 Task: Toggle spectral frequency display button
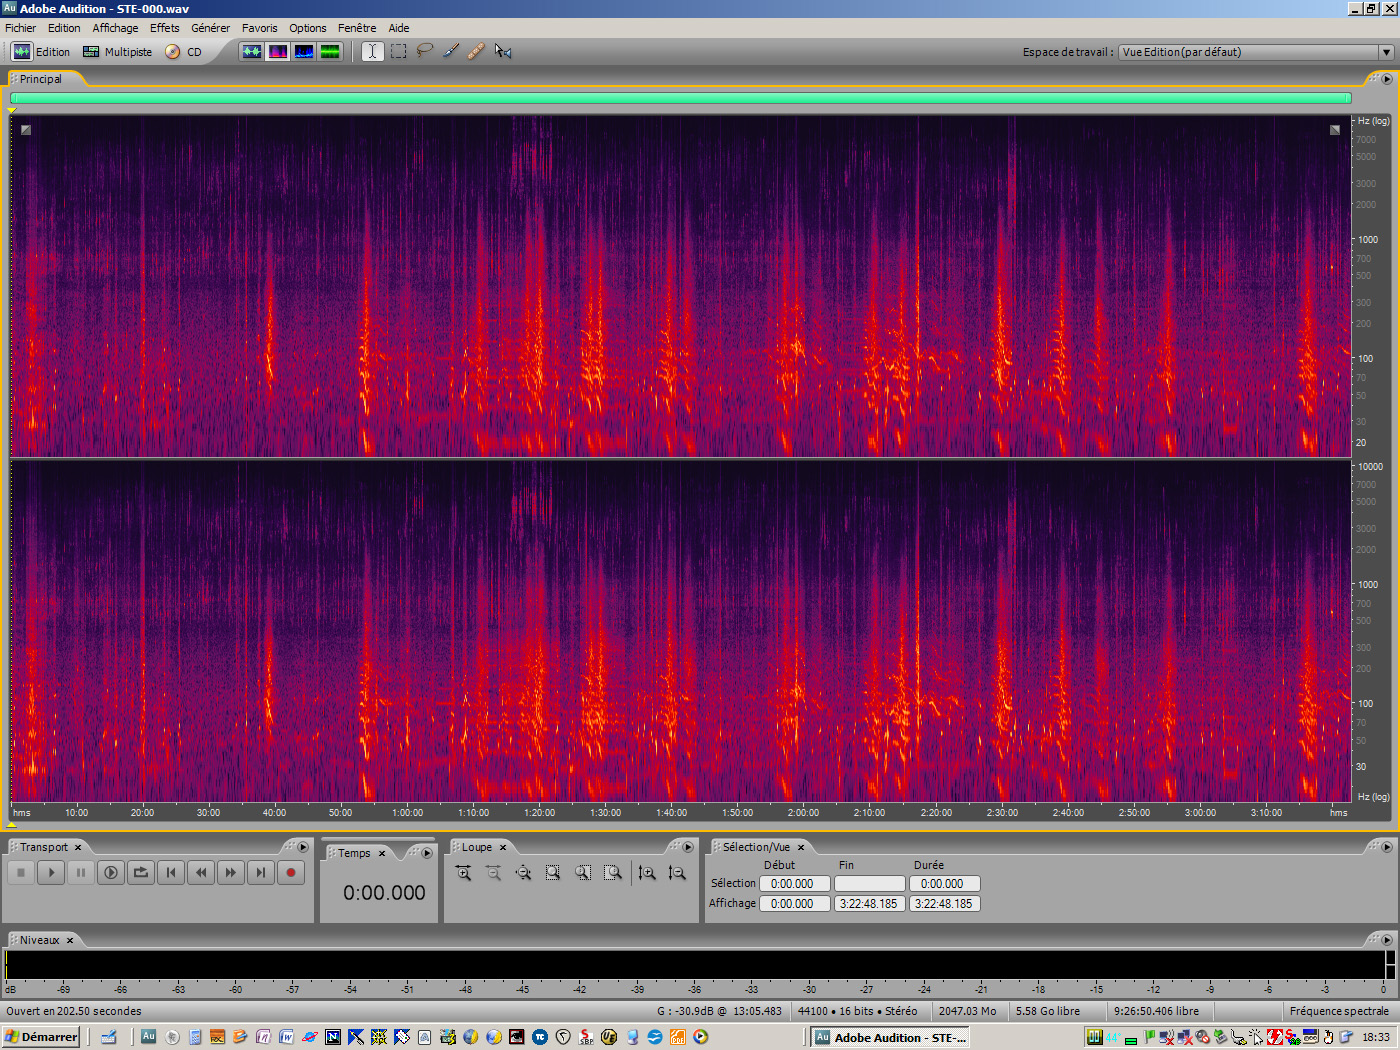[278, 51]
